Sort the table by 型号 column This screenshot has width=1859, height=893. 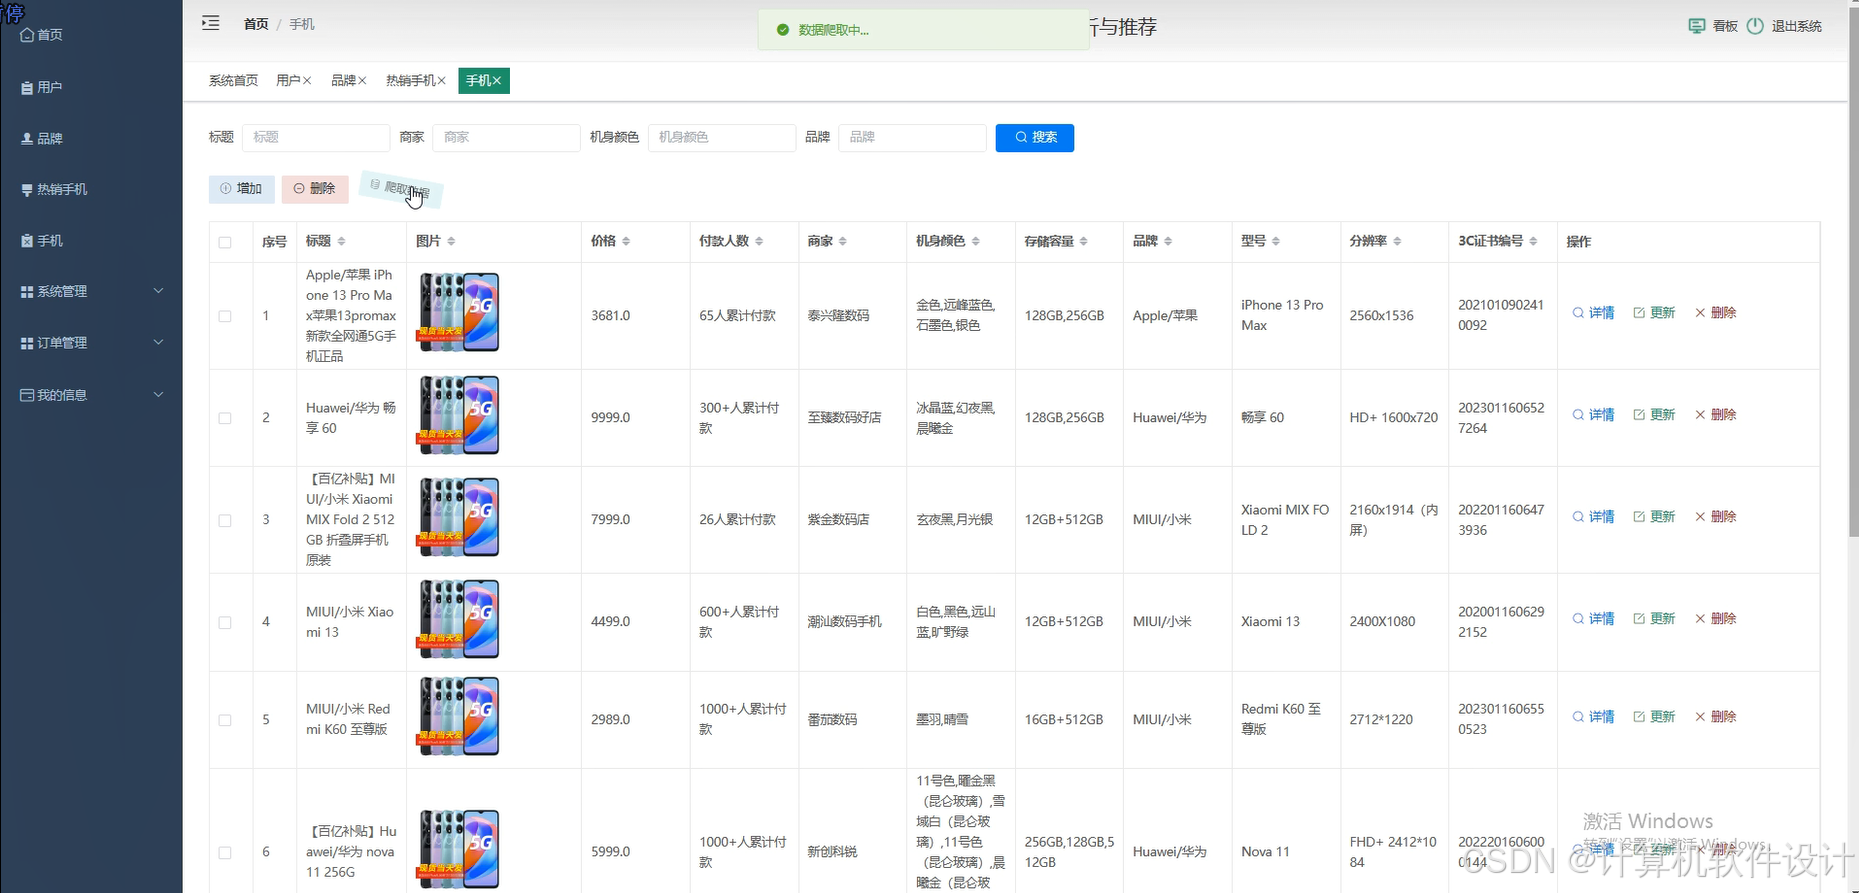(1276, 241)
